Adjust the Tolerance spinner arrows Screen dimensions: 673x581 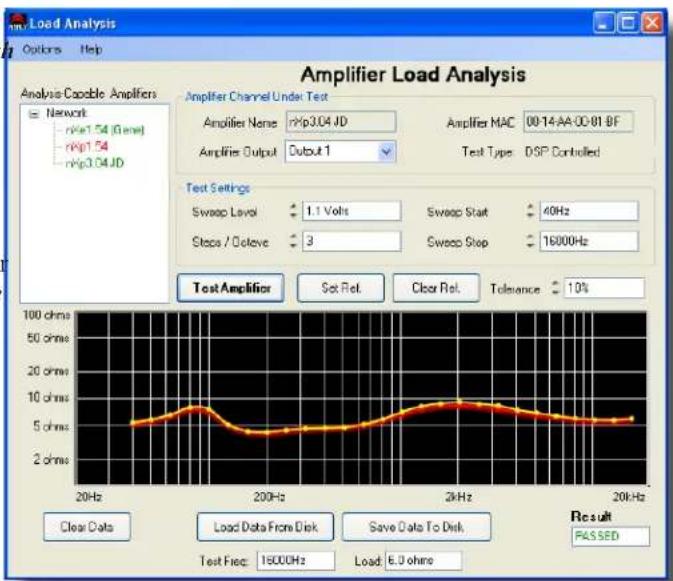(555, 288)
